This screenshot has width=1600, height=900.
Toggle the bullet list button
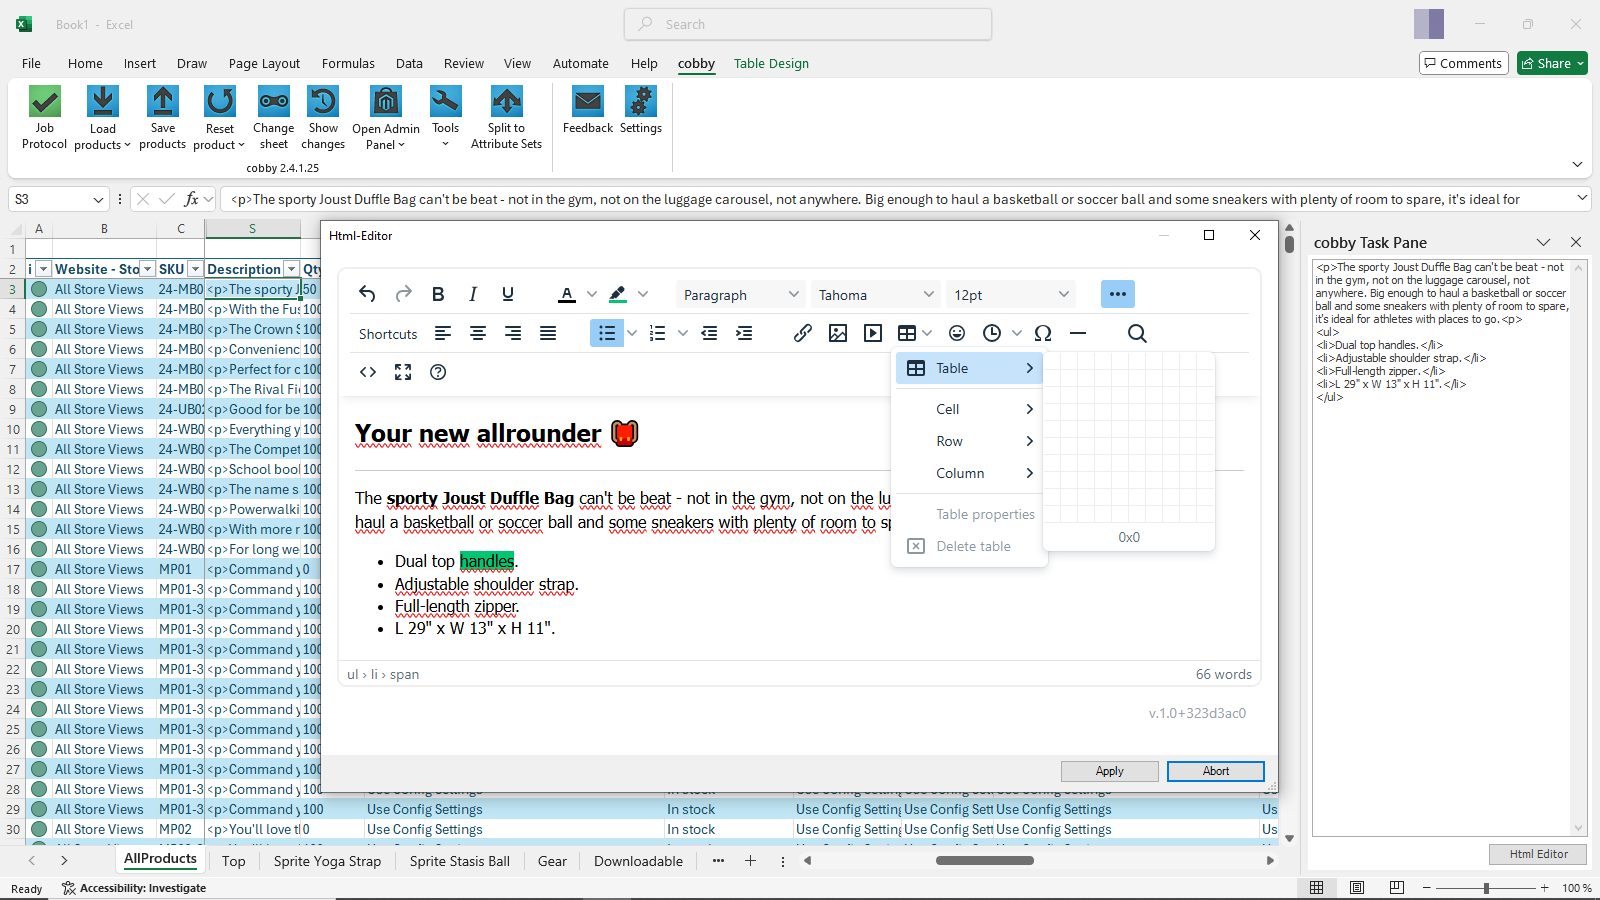(606, 333)
